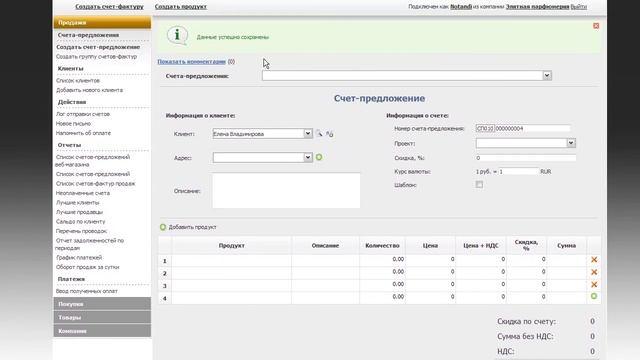Expand the Компания section
The width and height of the screenshot is (640, 360).
point(102,331)
